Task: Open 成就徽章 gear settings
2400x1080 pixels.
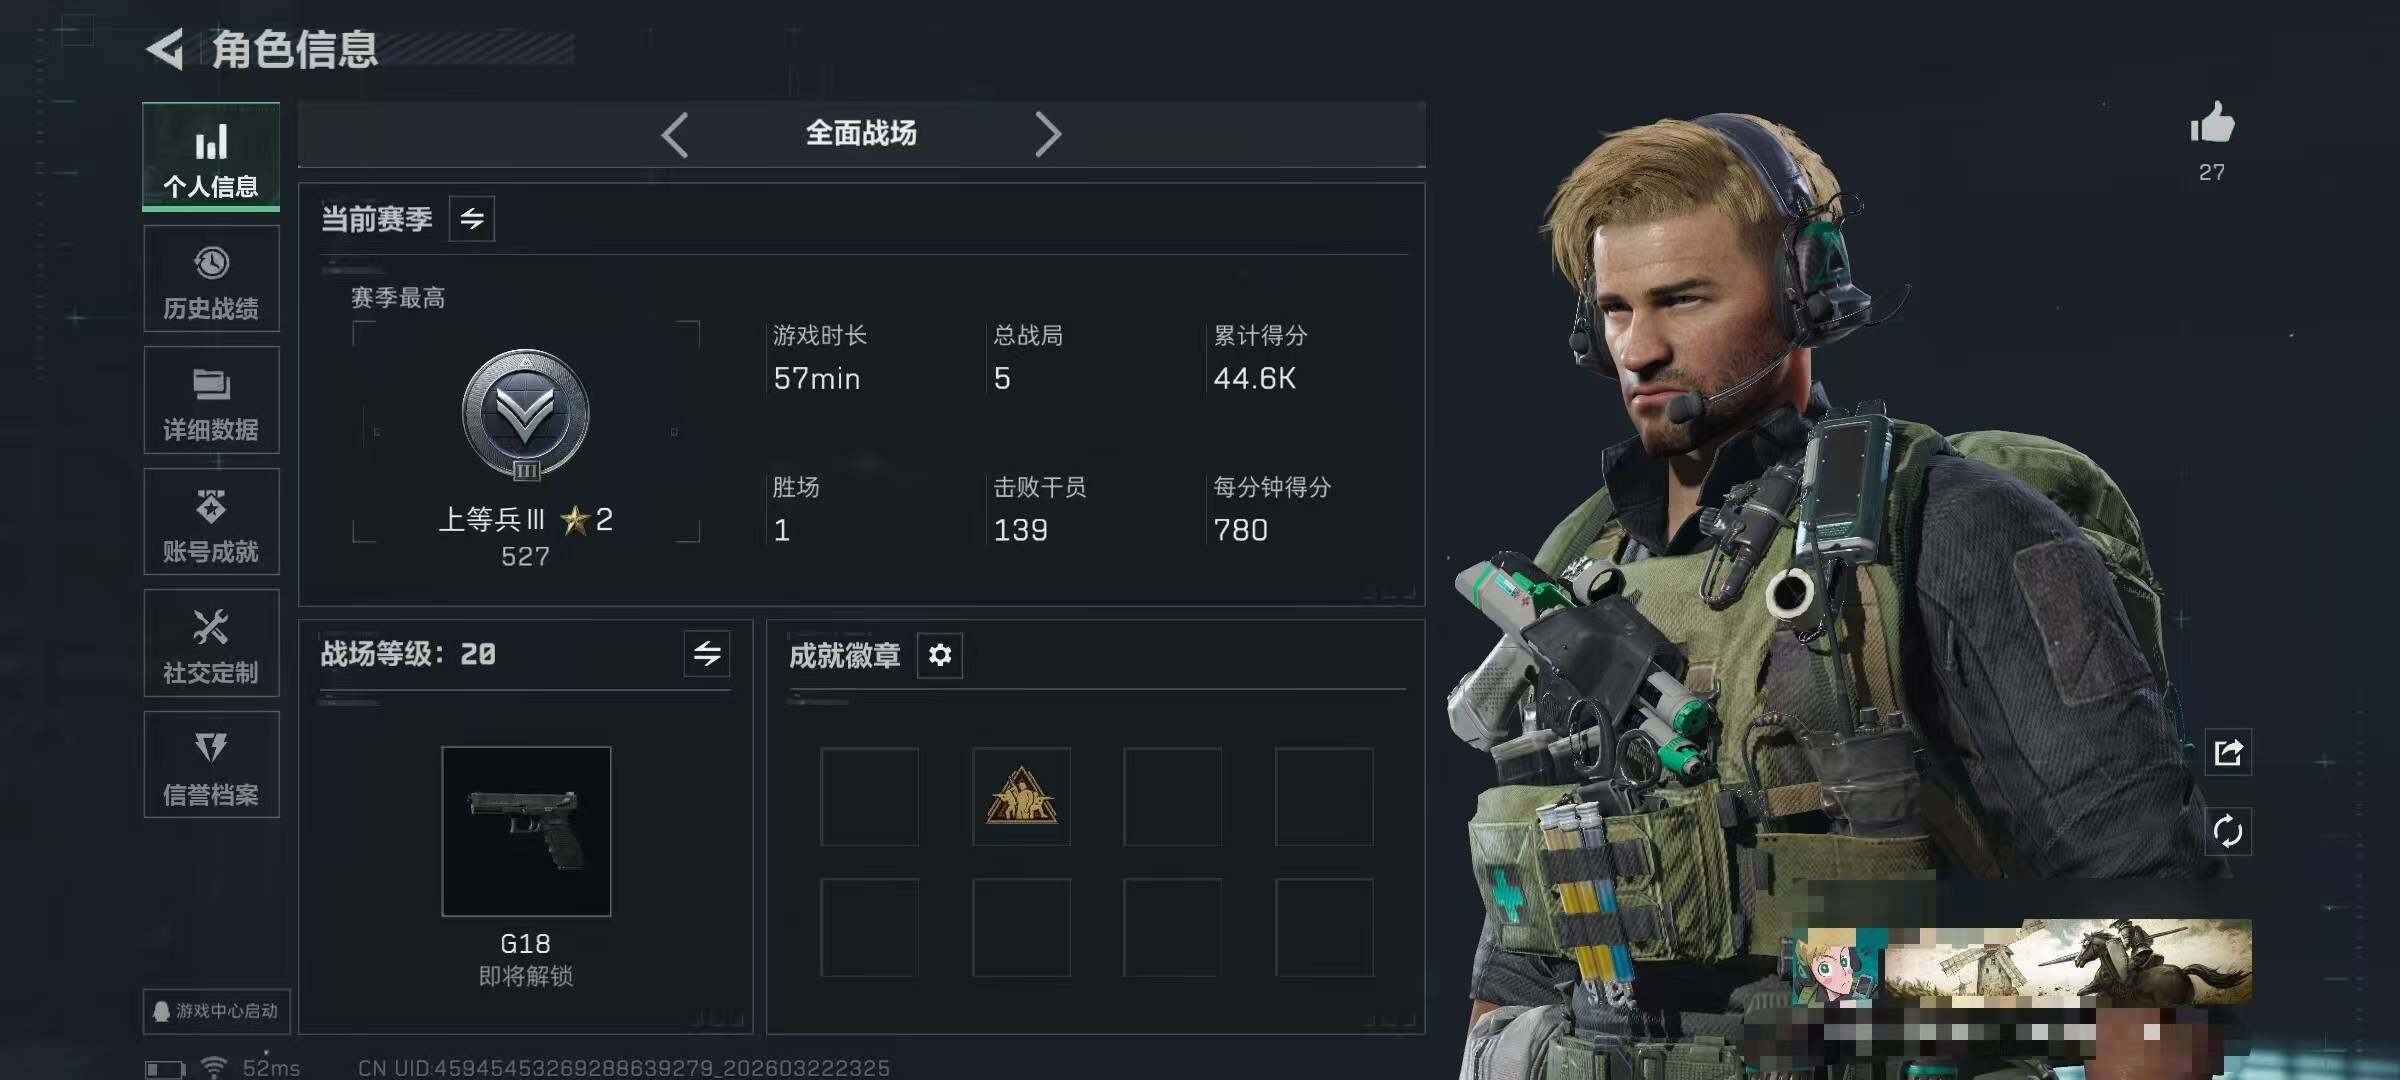Action: click(940, 655)
